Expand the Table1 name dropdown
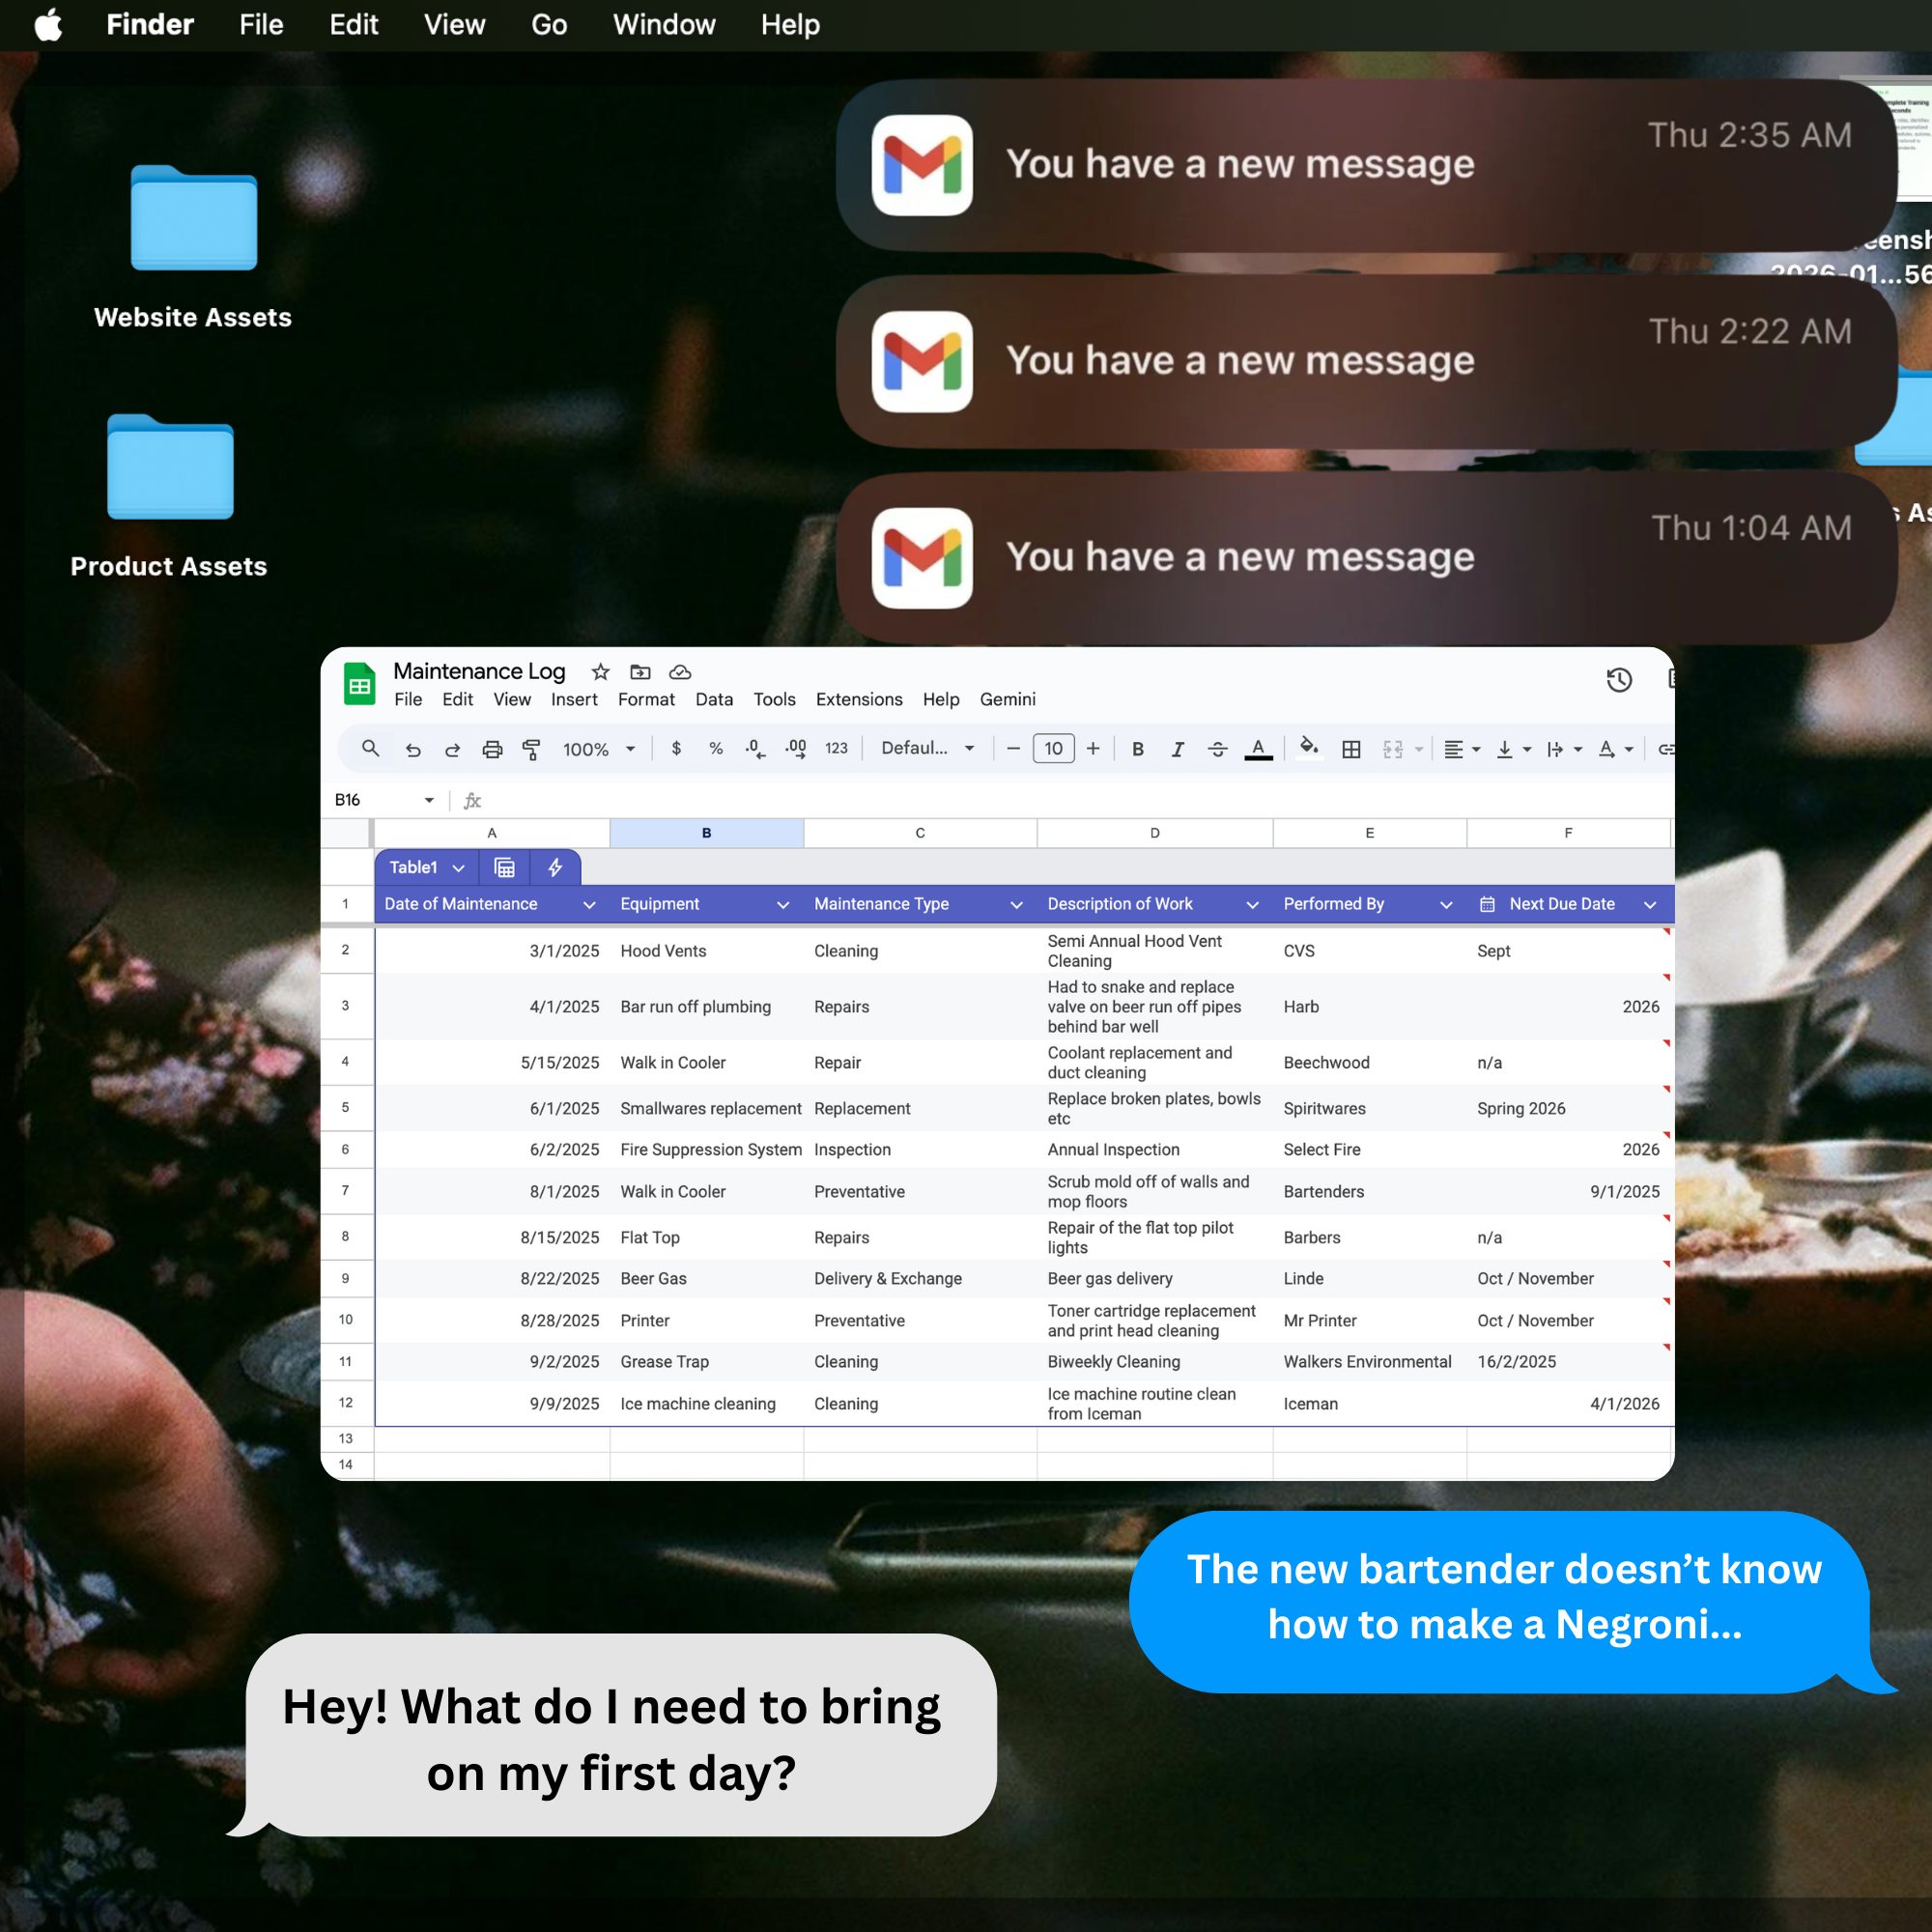 [x=458, y=868]
